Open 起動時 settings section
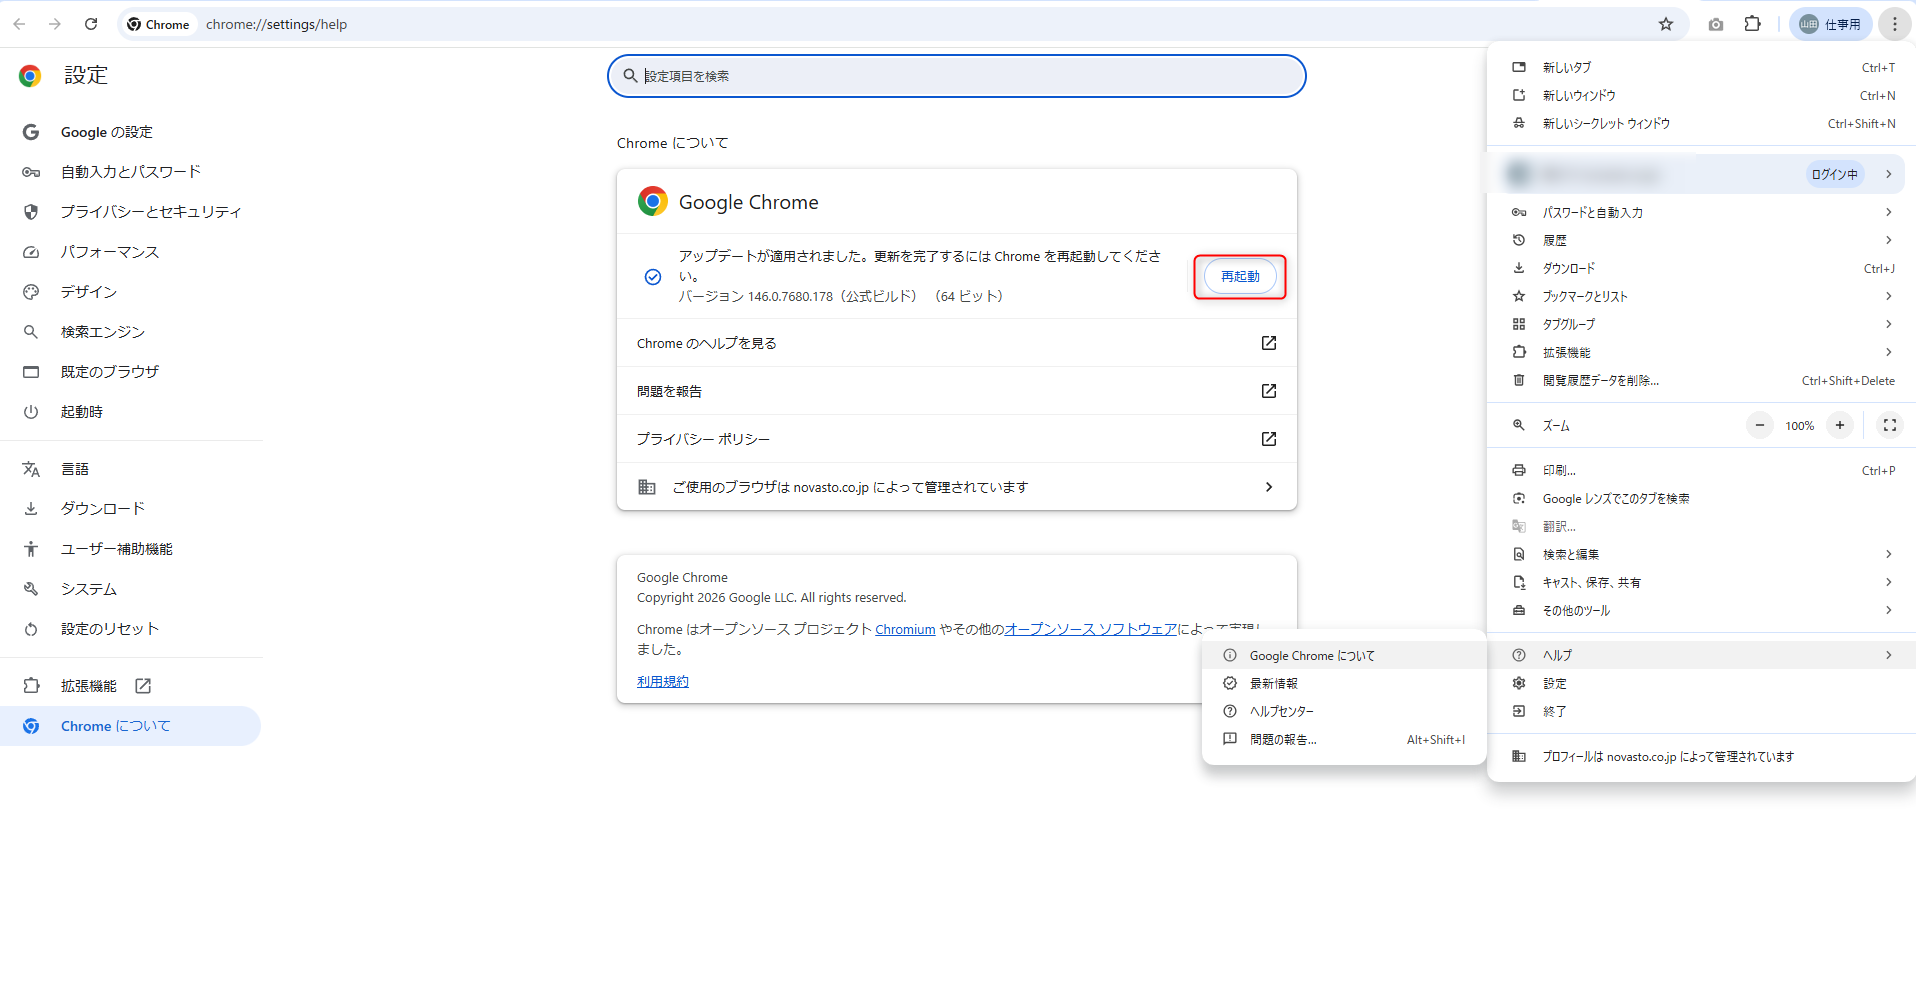Image resolution: width=1916 pixels, height=990 pixels. click(130, 412)
